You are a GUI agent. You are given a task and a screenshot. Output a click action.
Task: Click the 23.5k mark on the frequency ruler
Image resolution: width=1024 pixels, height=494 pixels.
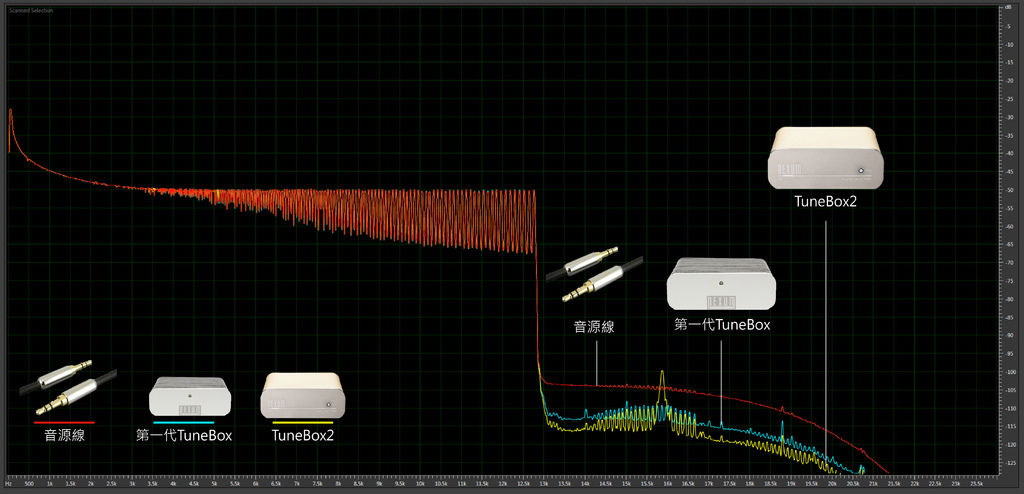click(977, 484)
